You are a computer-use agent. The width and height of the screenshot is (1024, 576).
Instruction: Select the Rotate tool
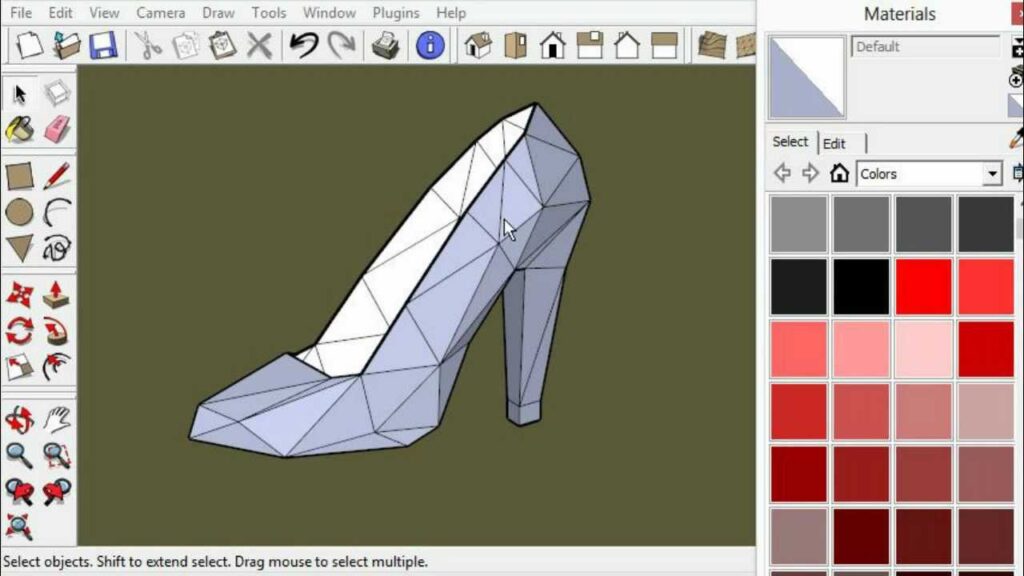tap(19, 331)
